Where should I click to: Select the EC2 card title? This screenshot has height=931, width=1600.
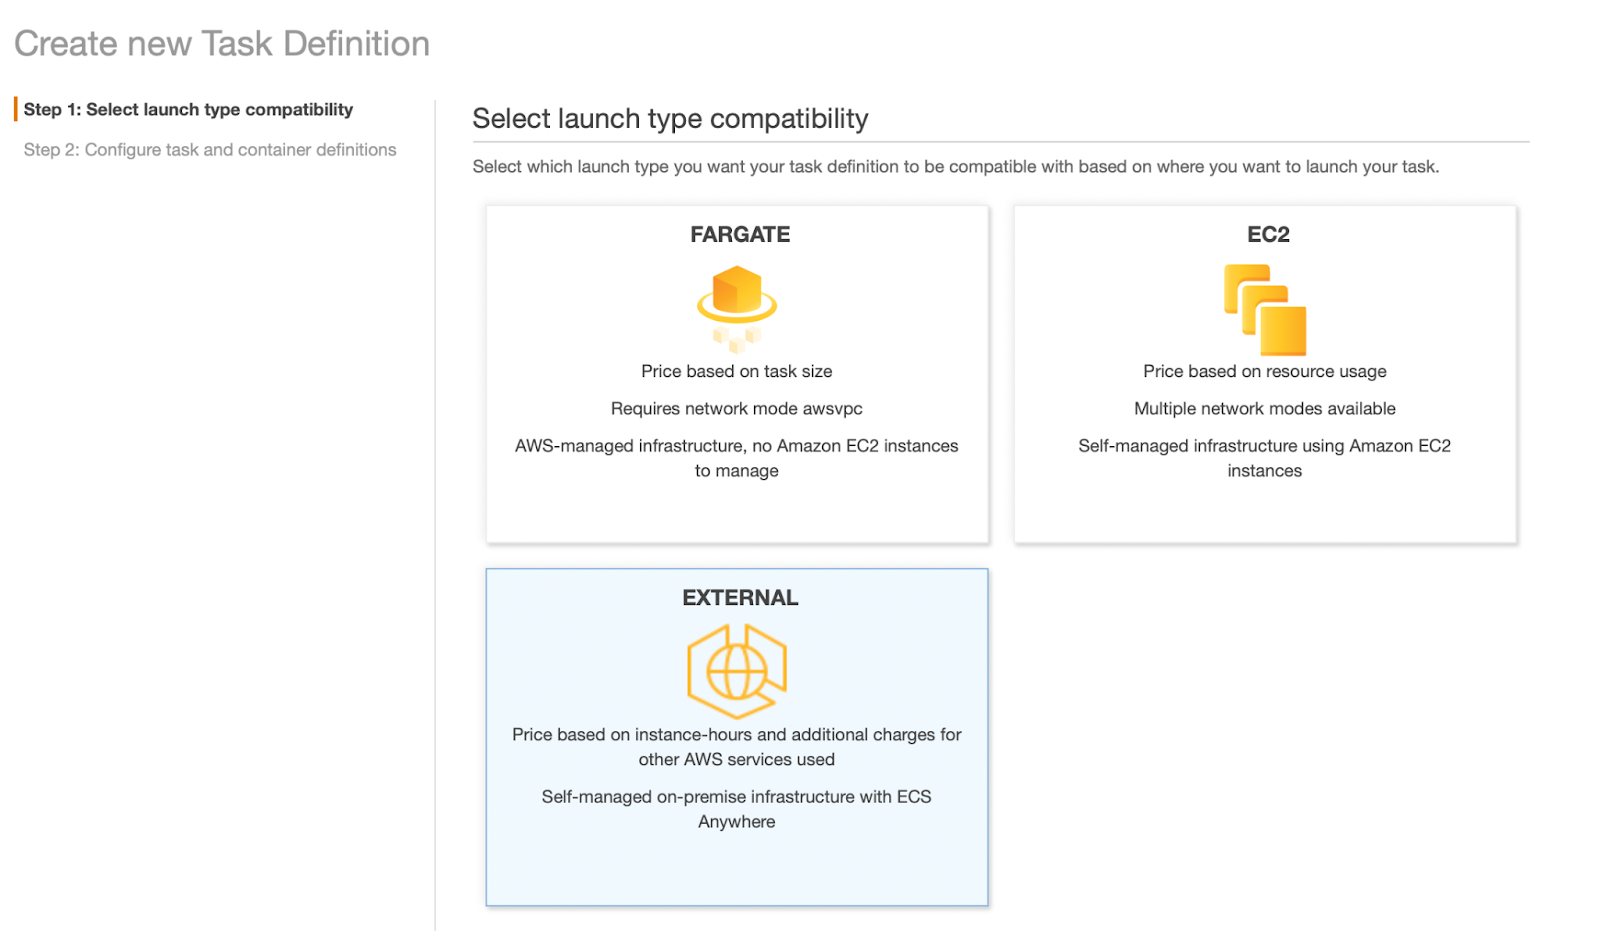point(1267,235)
